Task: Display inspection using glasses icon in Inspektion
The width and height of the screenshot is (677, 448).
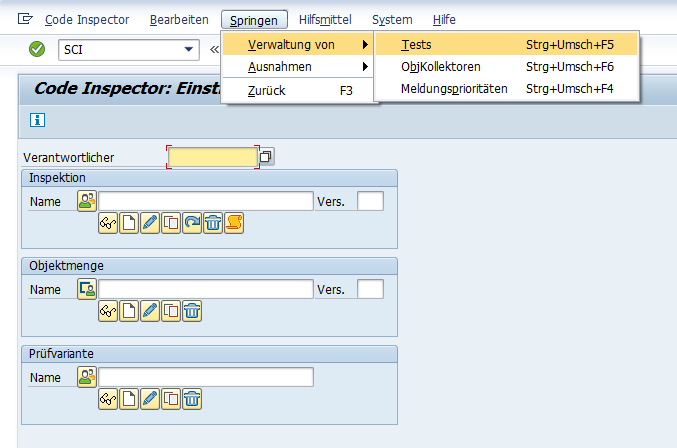Action: click(x=108, y=223)
